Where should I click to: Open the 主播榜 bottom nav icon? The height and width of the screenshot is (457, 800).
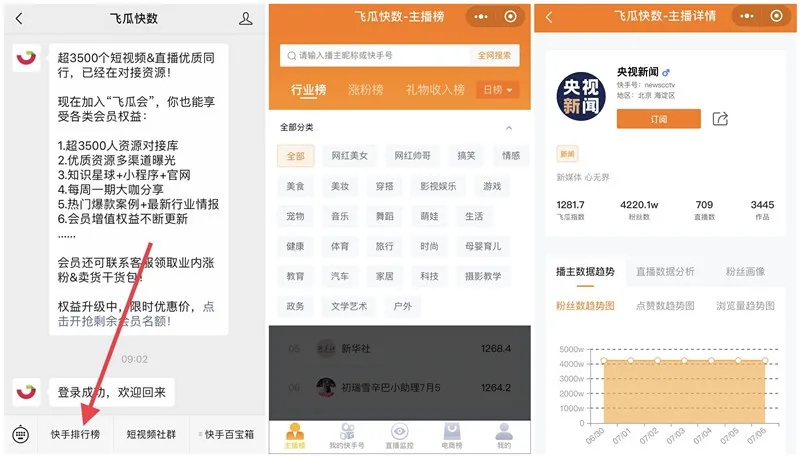click(x=295, y=436)
